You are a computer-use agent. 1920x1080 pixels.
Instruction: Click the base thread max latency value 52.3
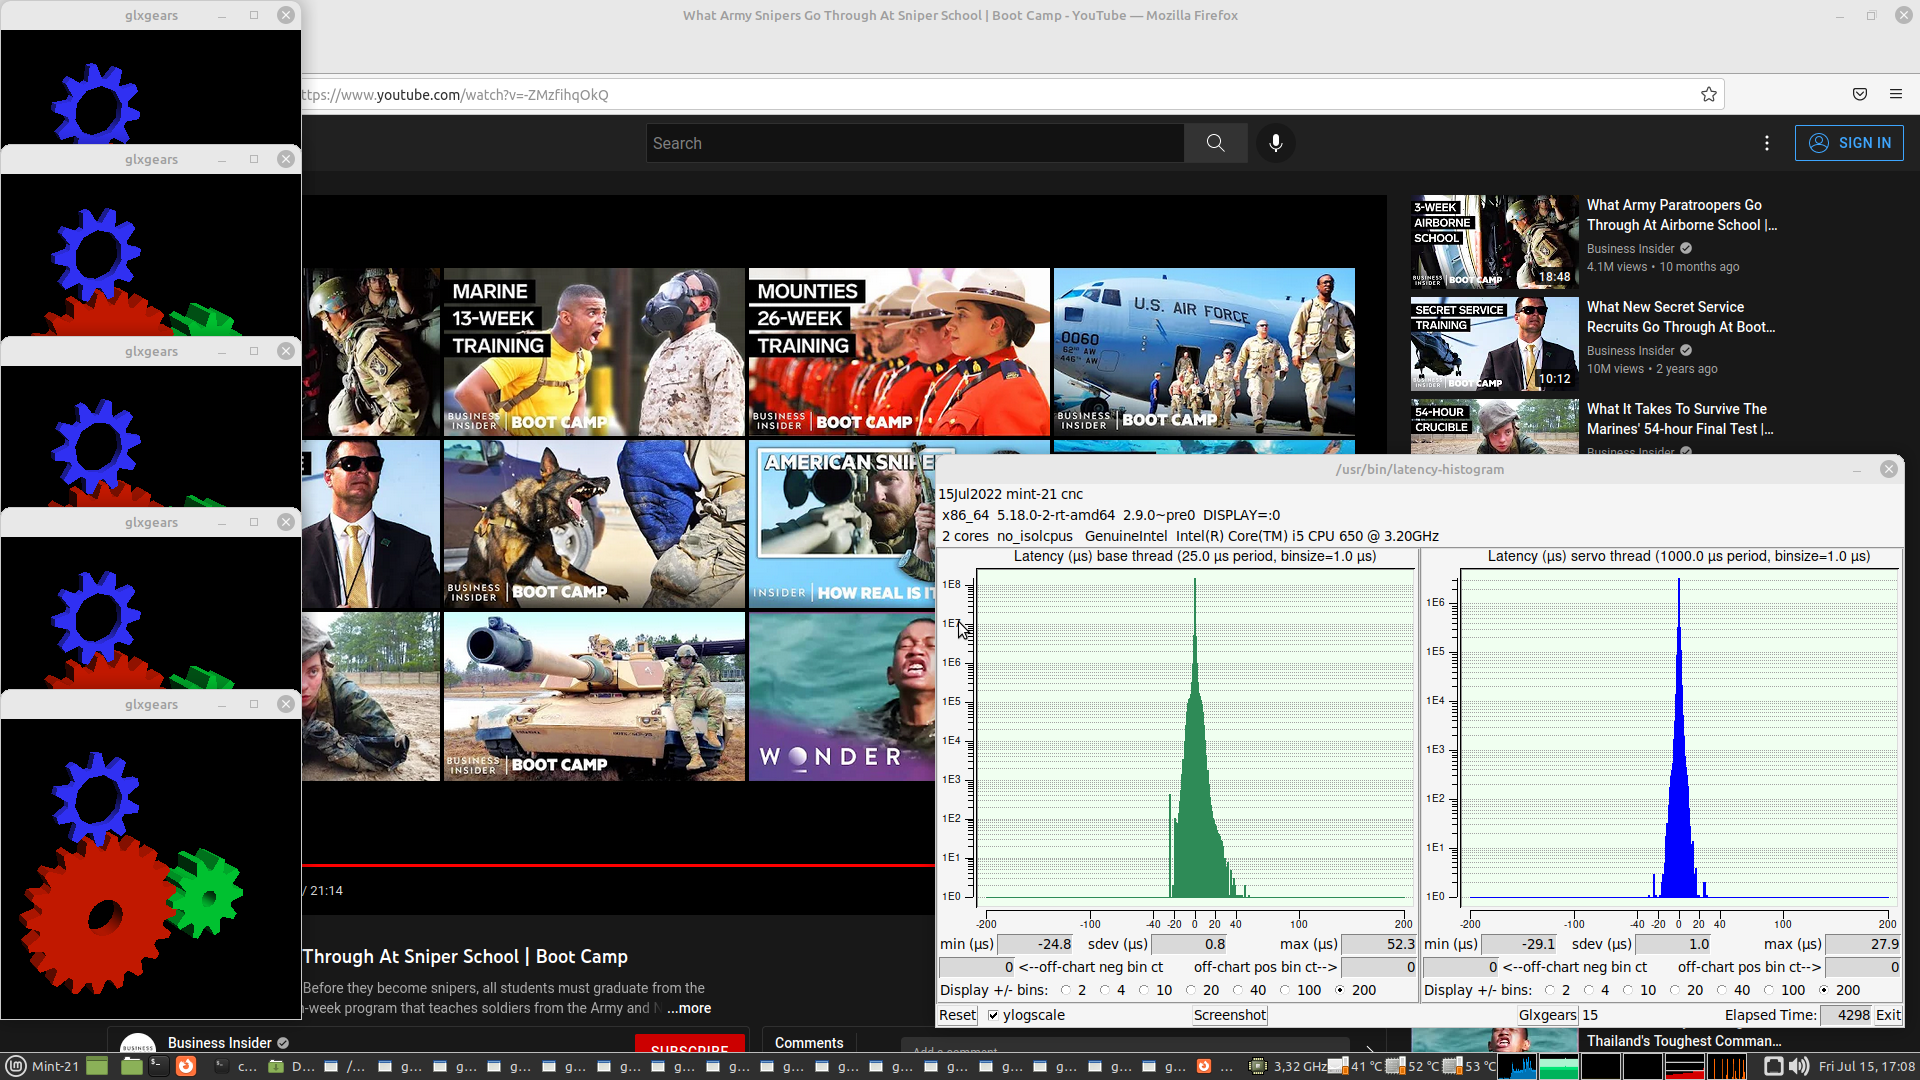pos(1380,944)
